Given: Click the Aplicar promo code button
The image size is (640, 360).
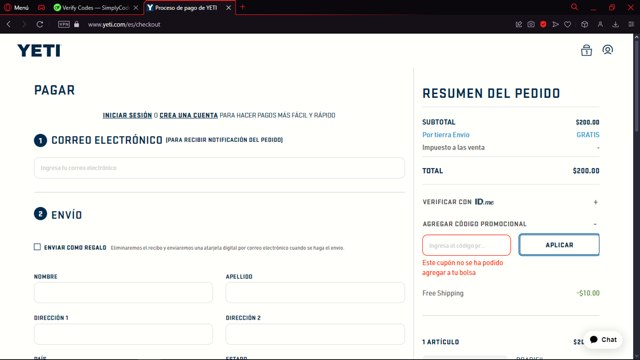Looking at the screenshot, I should [559, 245].
